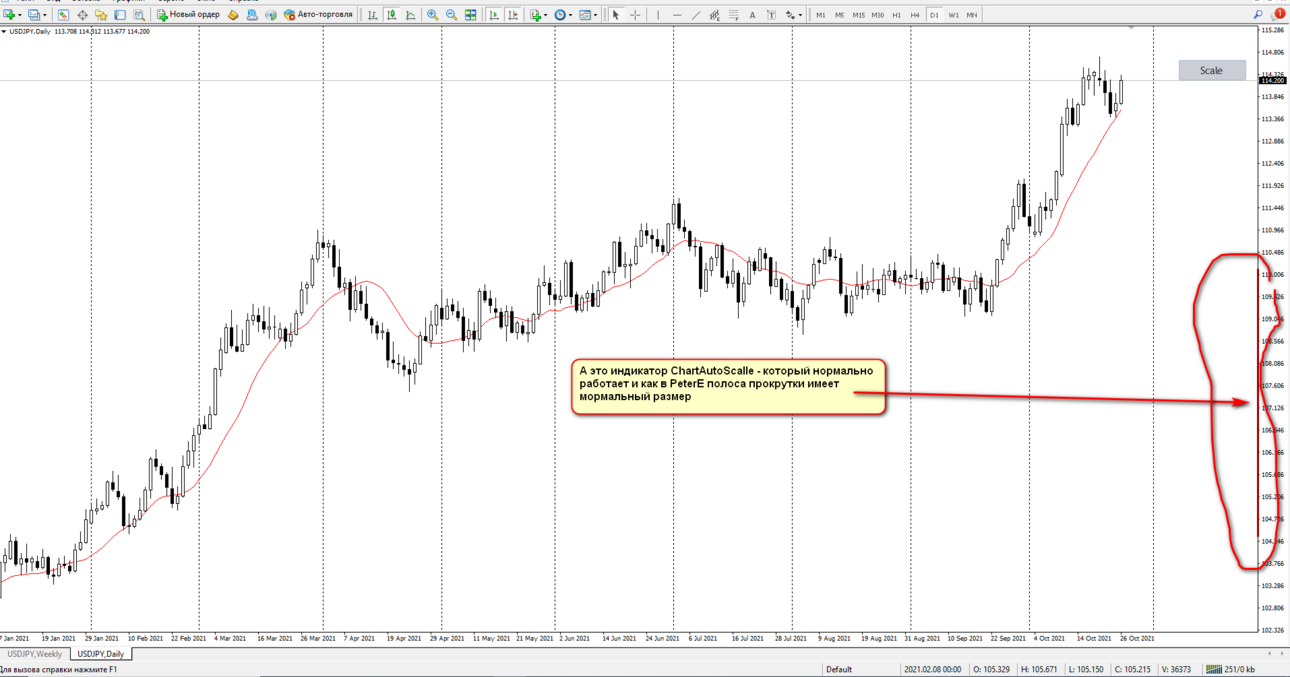Select the text tool A
1290x677 pixels.
click(752, 15)
